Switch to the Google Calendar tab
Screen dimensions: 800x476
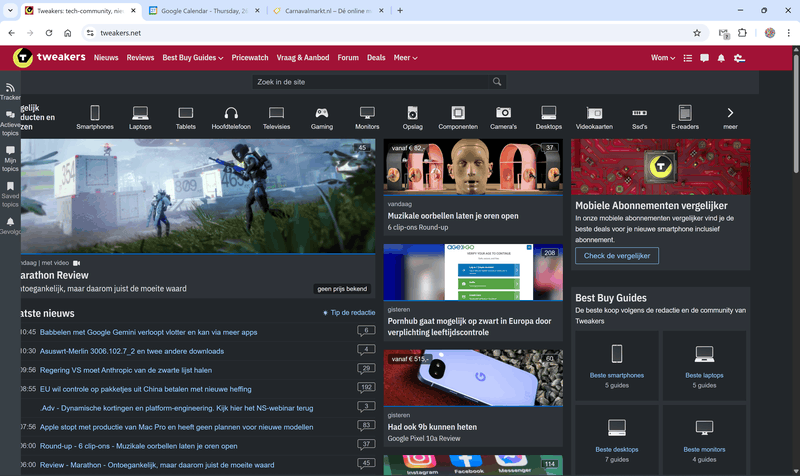(204, 11)
